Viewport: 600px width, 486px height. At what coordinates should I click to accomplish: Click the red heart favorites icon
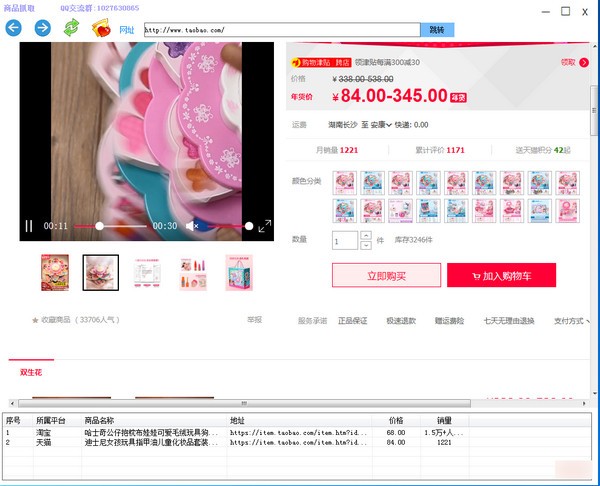(x=101, y=28)
